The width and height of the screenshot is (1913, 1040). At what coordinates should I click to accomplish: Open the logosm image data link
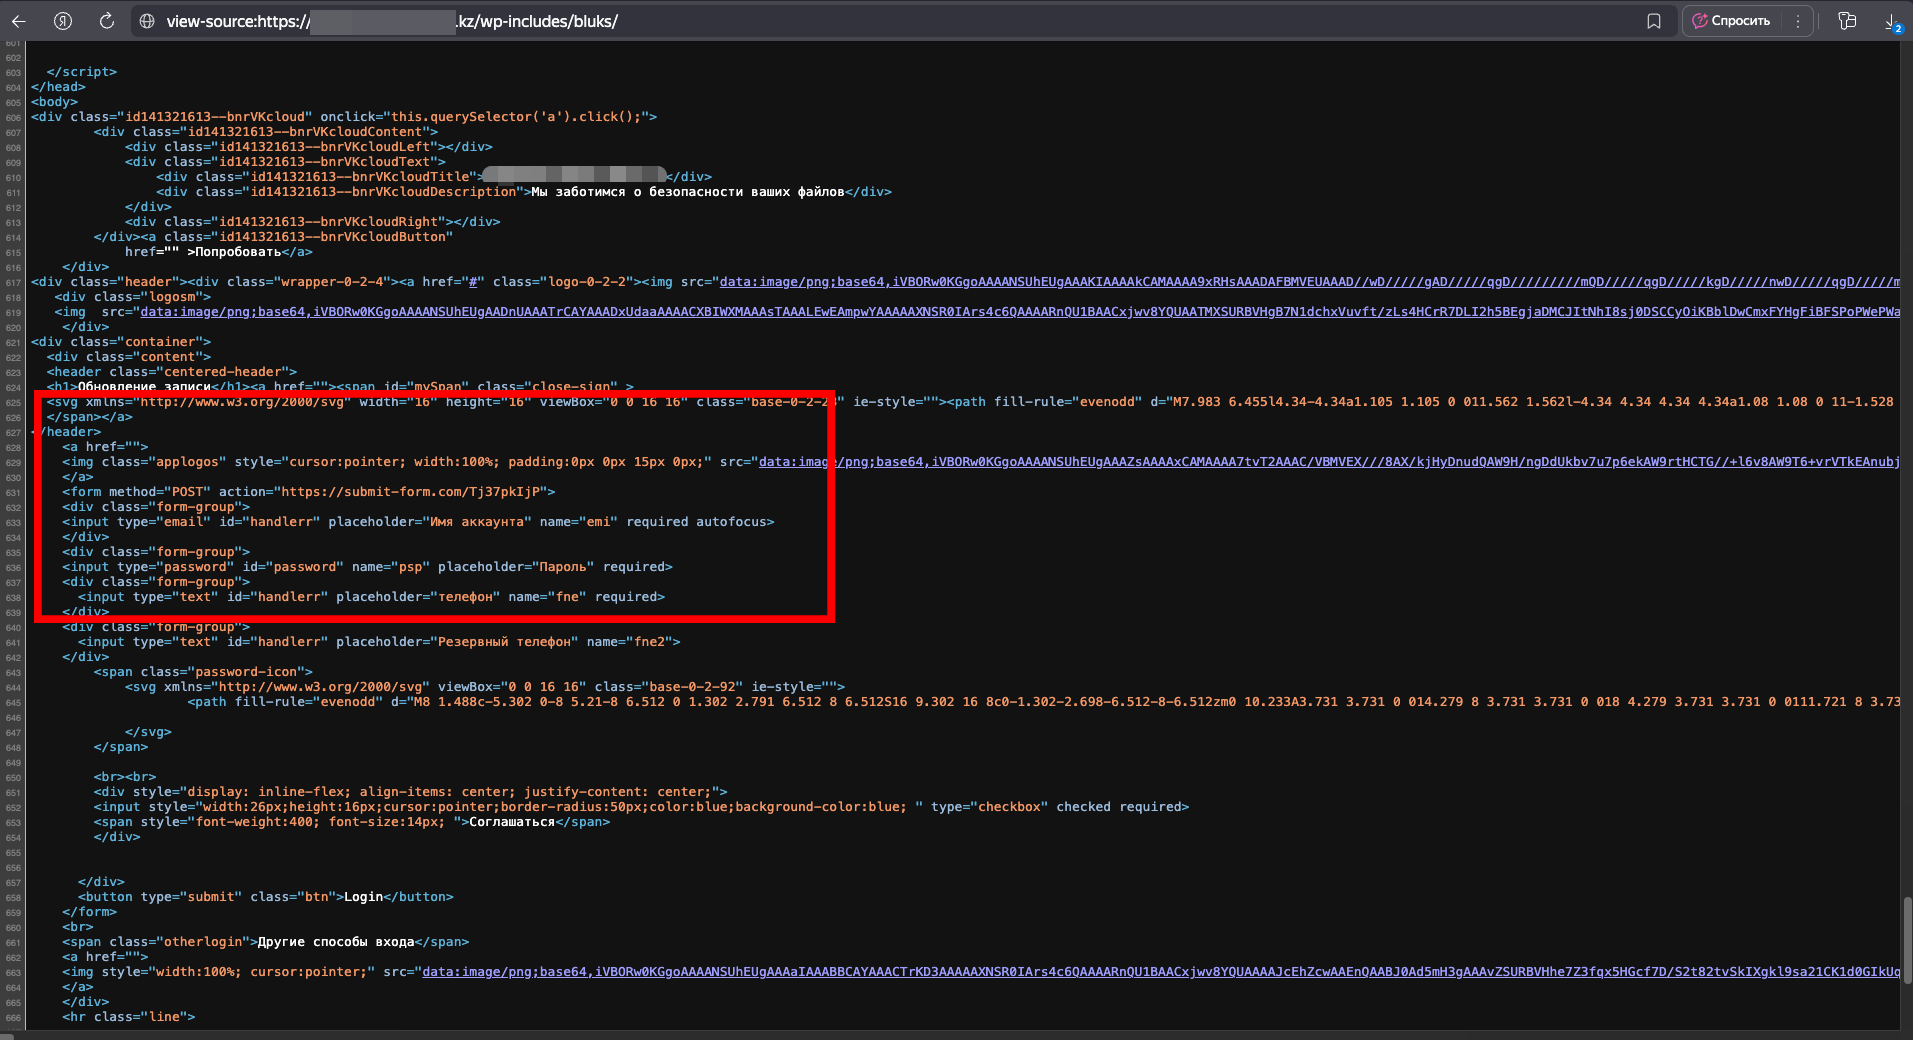(x=1000, y=312)
